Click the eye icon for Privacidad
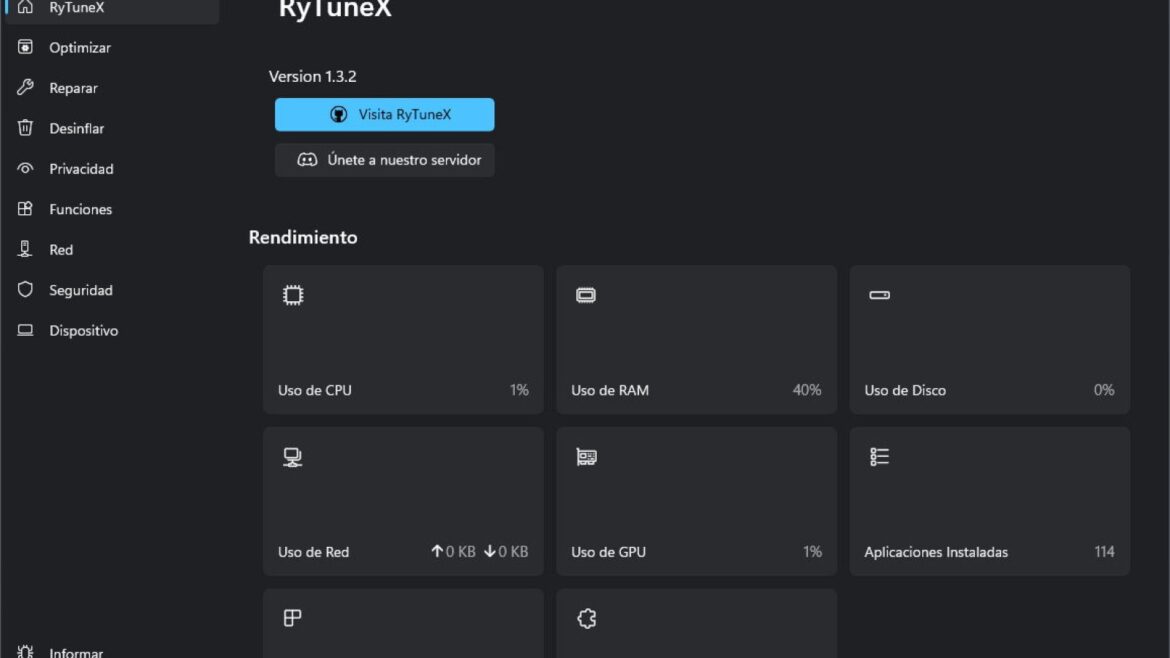This screenshot has height=658, width=1170. (25, 168)
